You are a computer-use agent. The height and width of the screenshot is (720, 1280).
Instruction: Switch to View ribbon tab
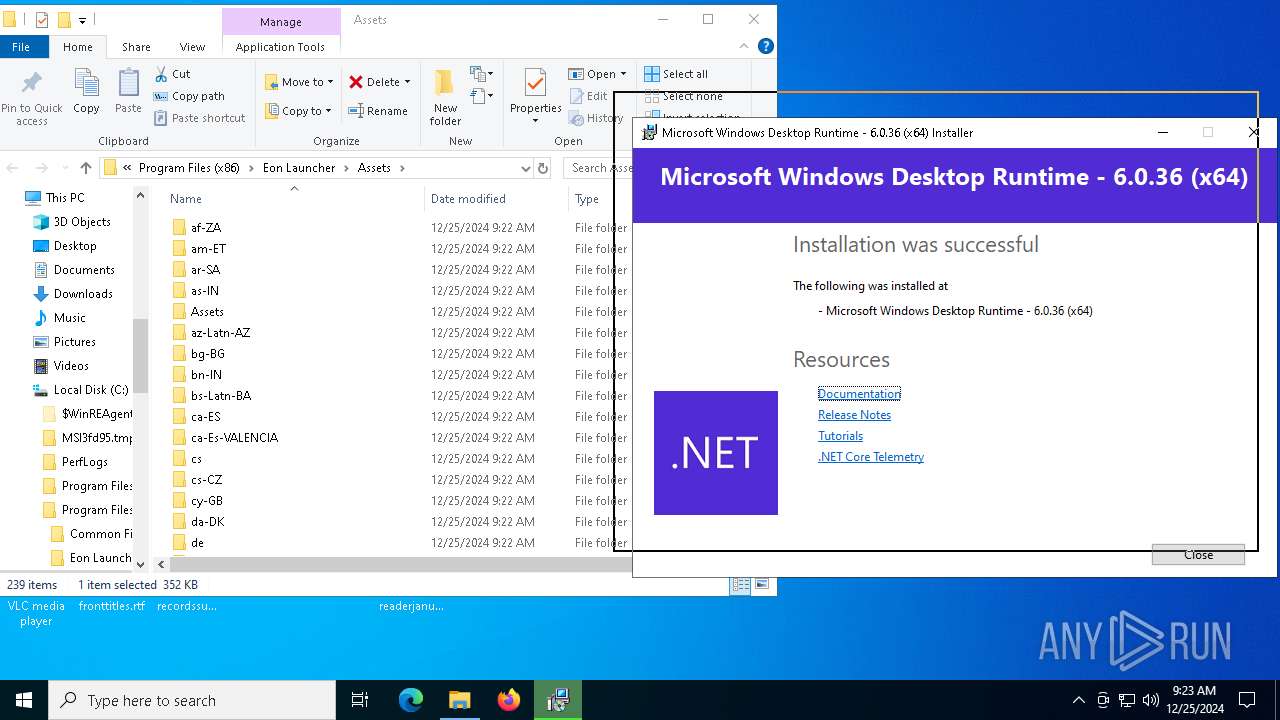(192, 47)
